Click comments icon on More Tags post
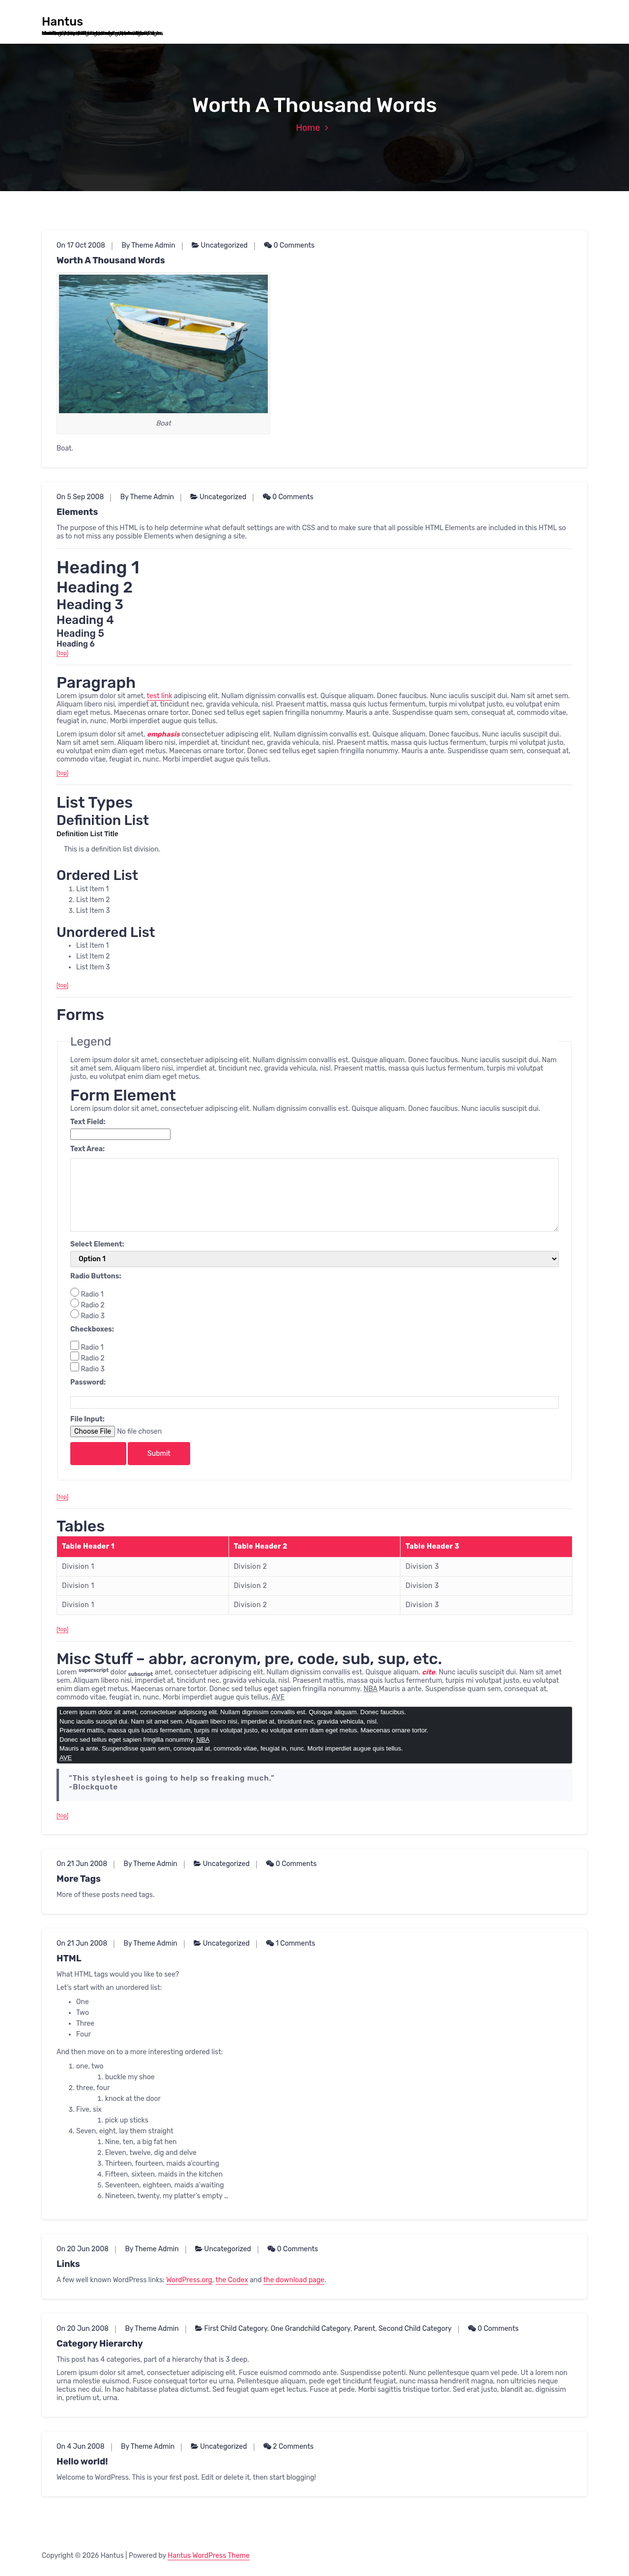Screen dimensions: 629x2576 270,1864
